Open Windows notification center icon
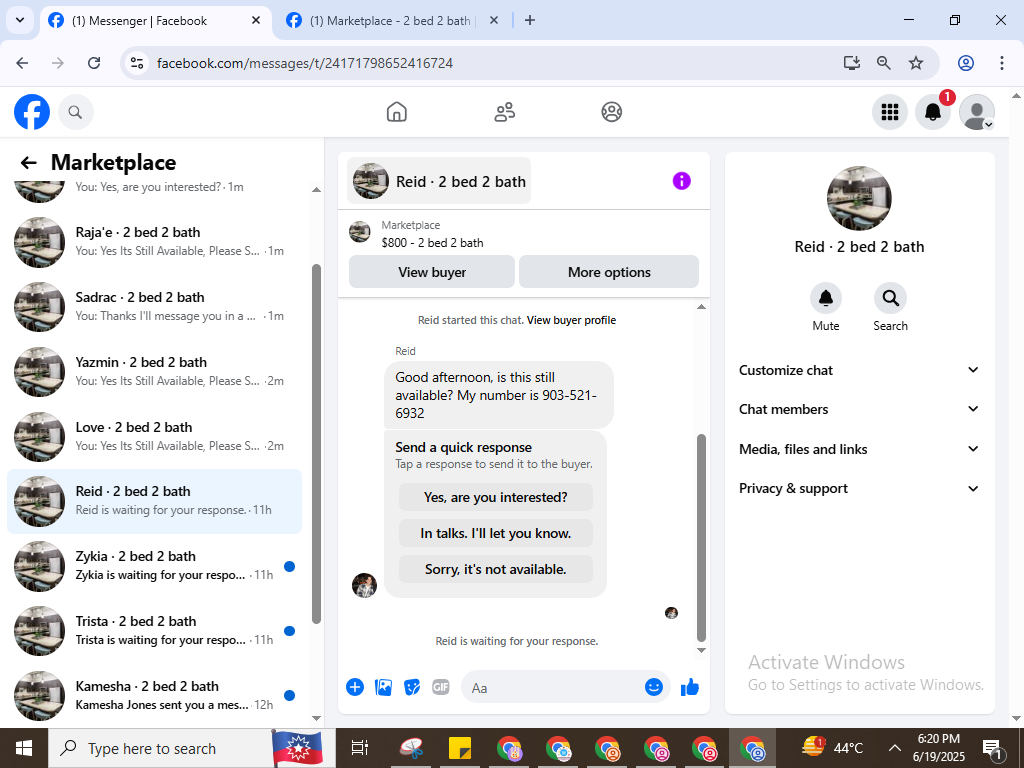 tap(993, 748)
